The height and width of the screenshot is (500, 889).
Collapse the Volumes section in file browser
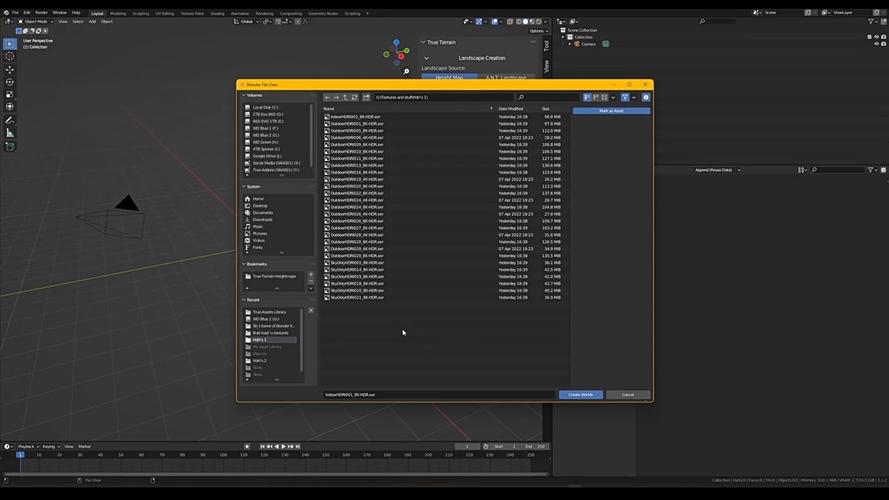point(244,95)
